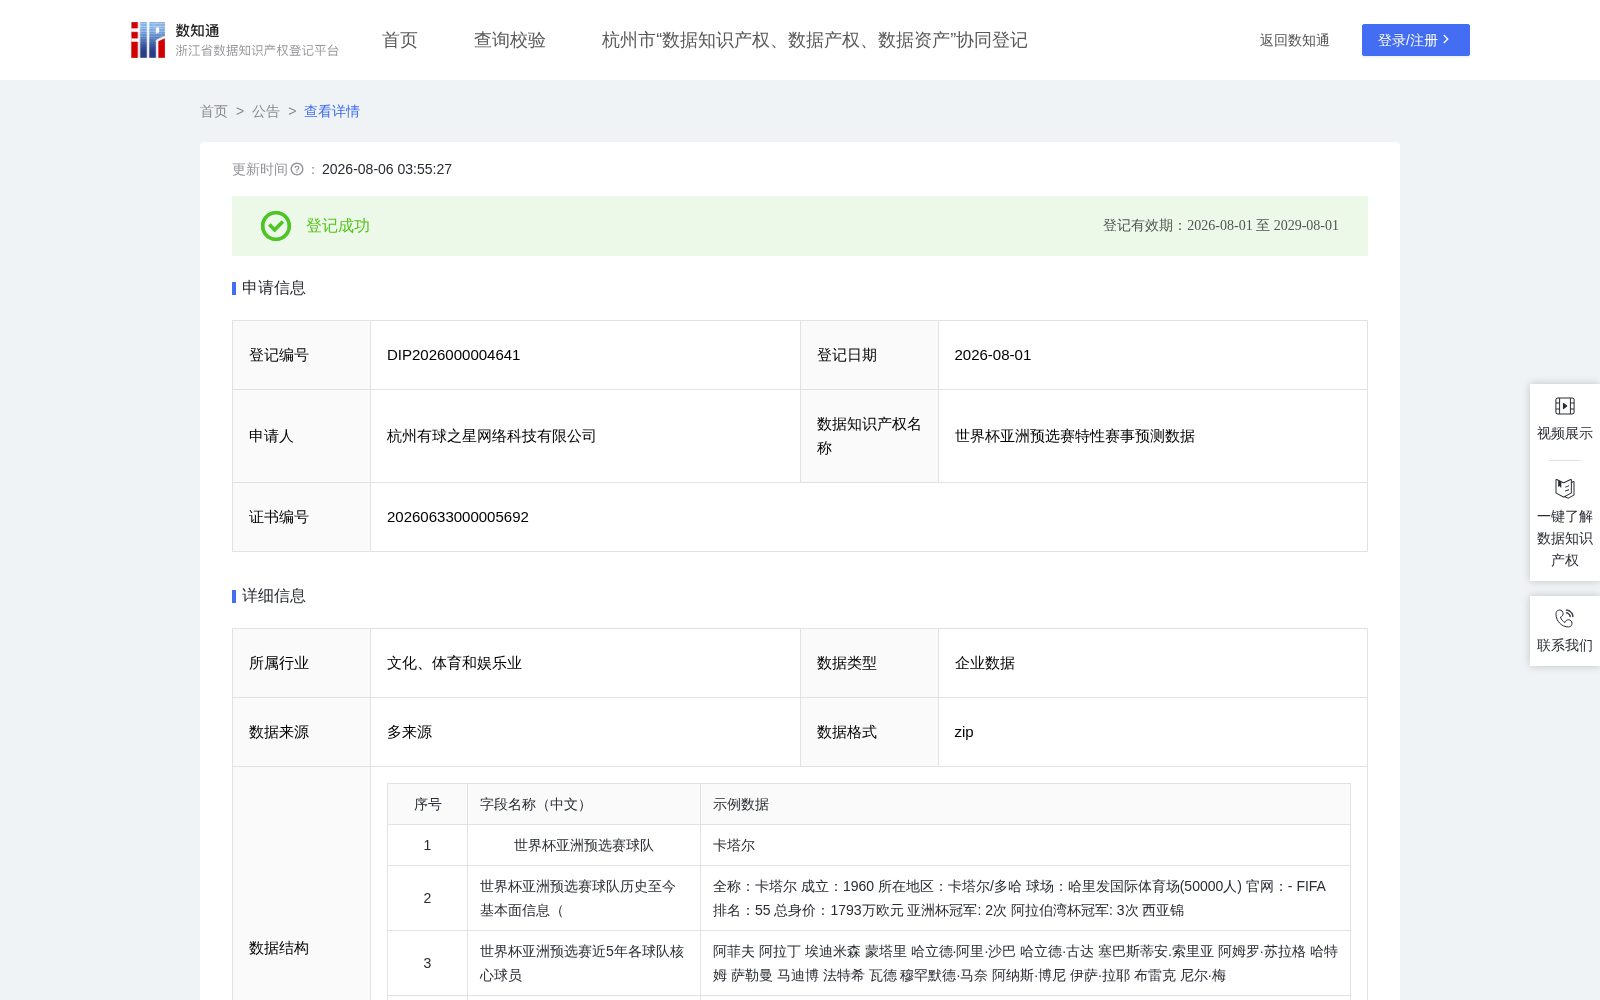Click the 登记成功 status text
1600x1000 pixels.
pyautogui.click(x=338, y=226)
